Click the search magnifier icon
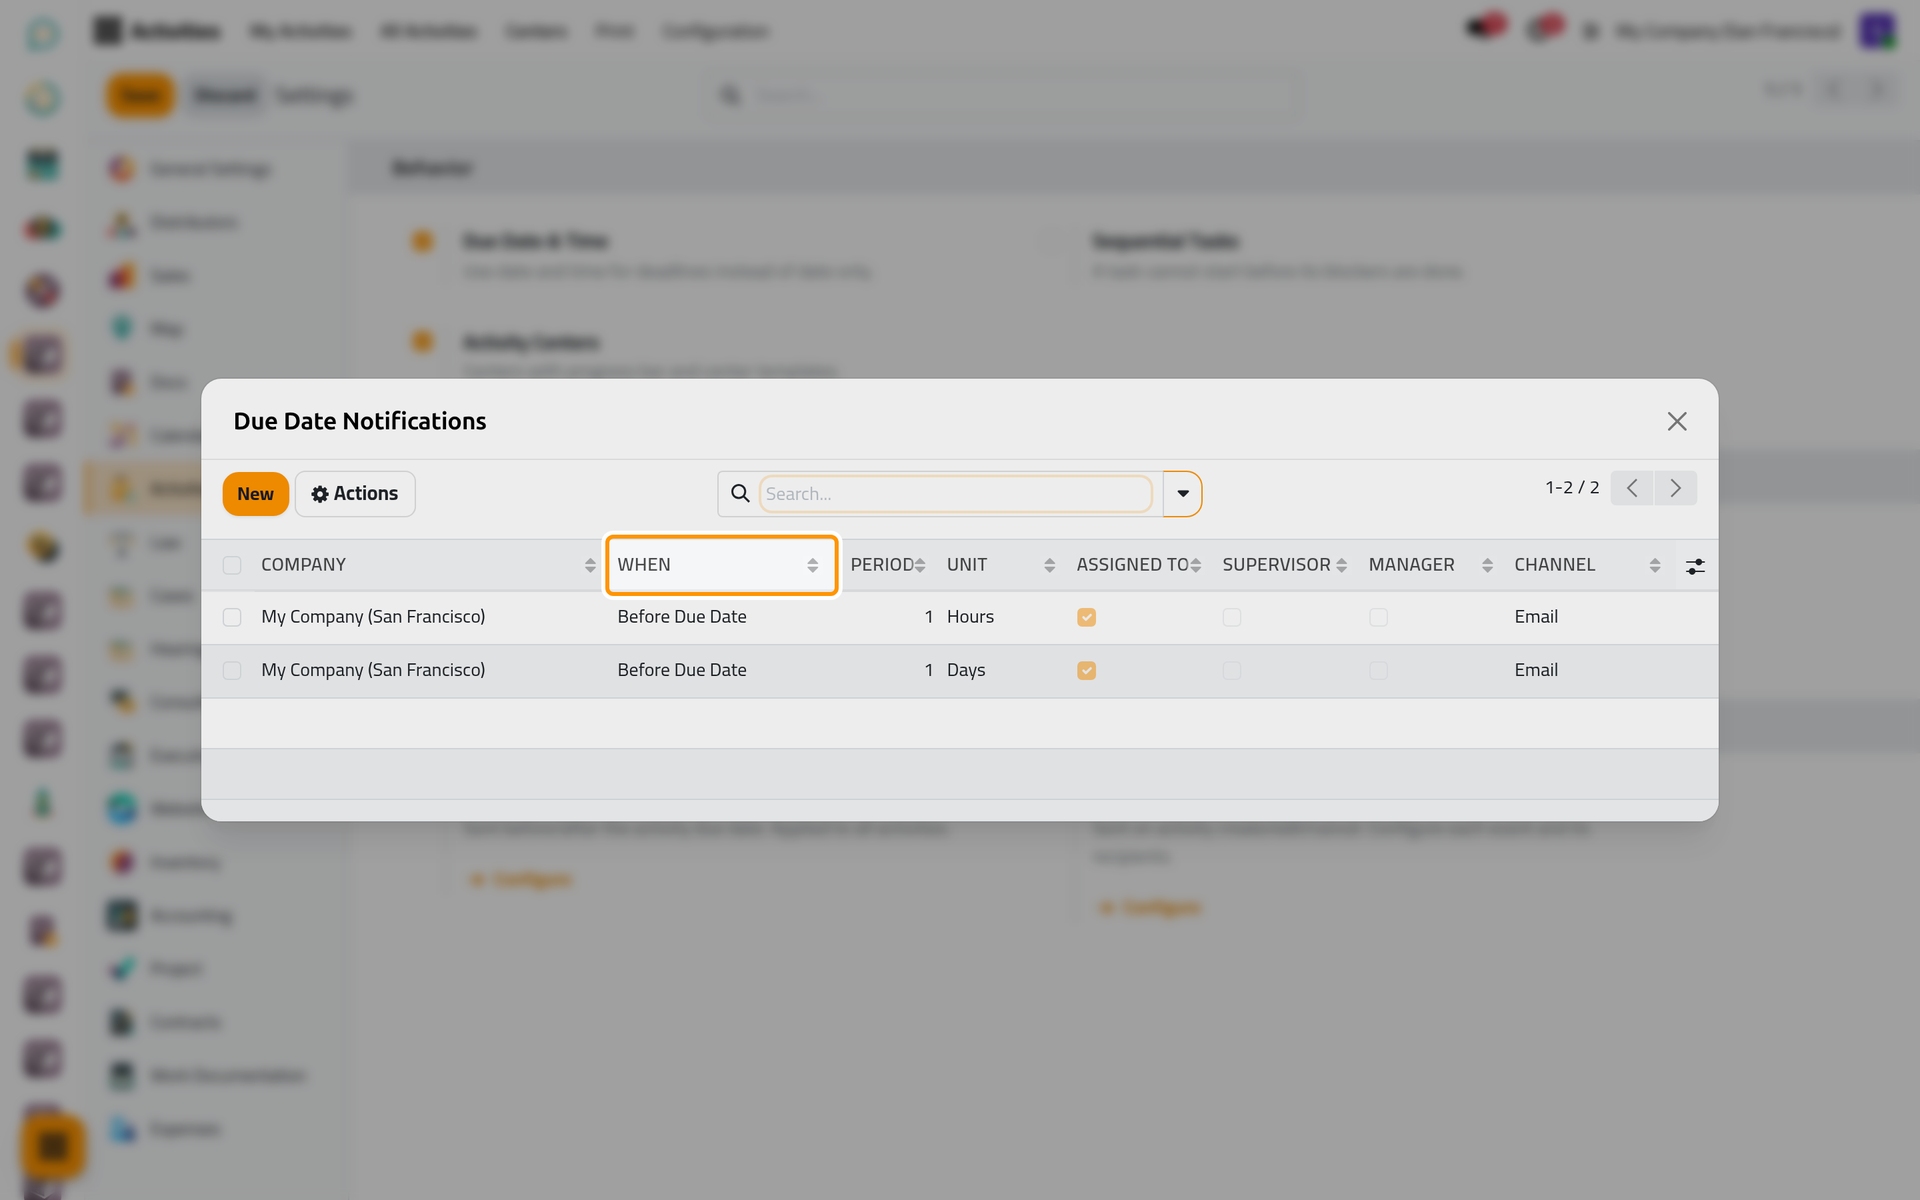Viewport: 1920px width, 1200px height. tap(740, 494)
